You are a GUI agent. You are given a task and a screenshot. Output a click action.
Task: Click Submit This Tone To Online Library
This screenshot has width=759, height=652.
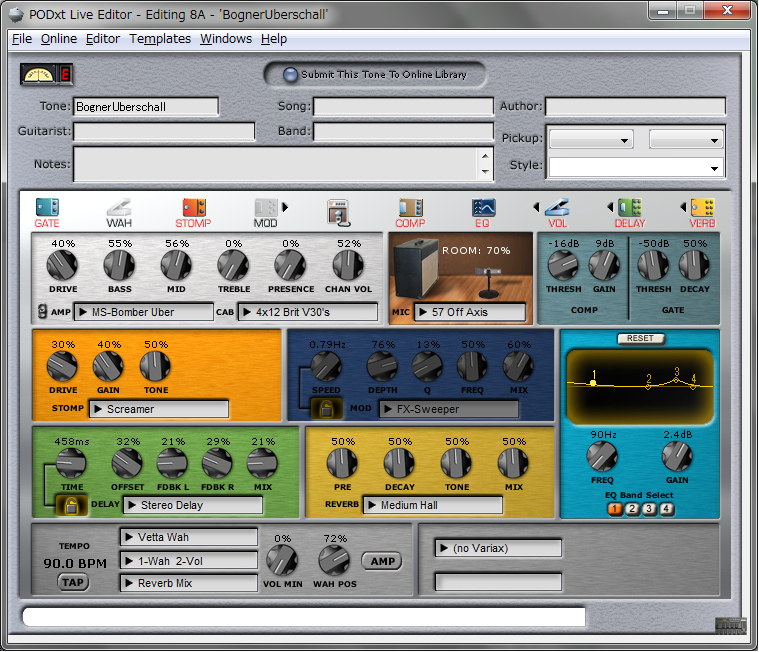[375, 75]
